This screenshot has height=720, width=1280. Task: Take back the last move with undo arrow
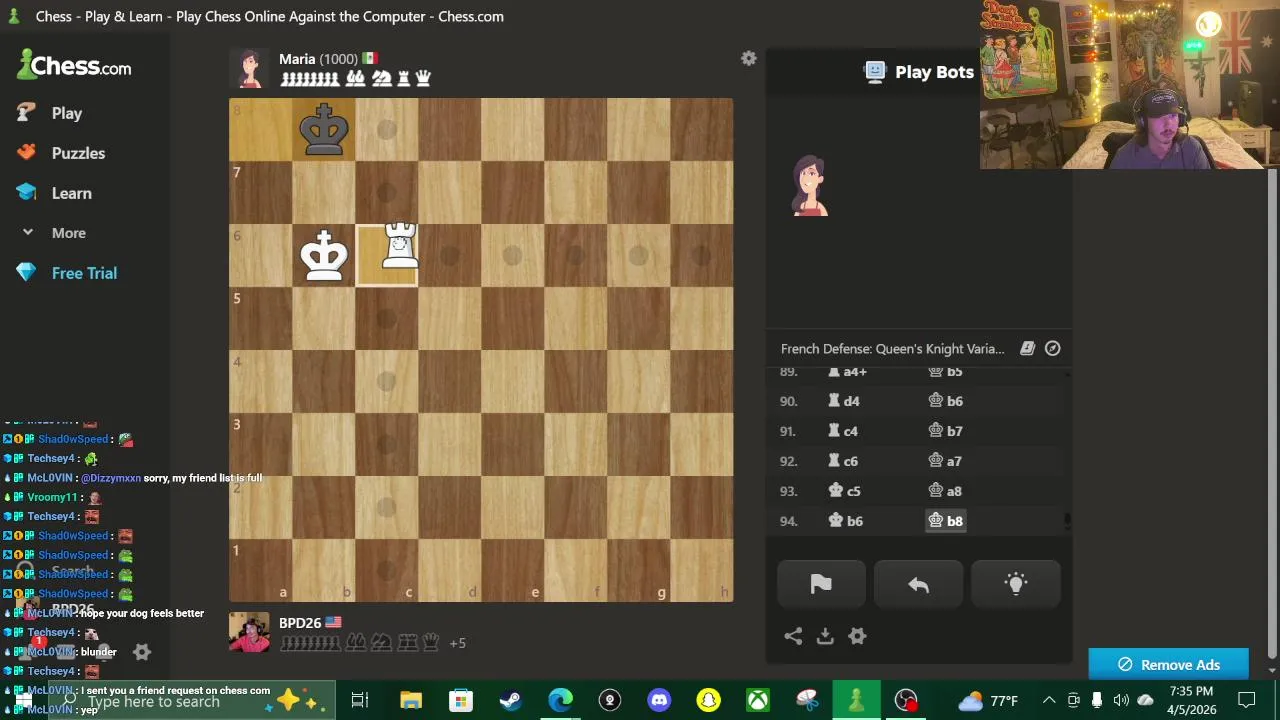point(918,585)
